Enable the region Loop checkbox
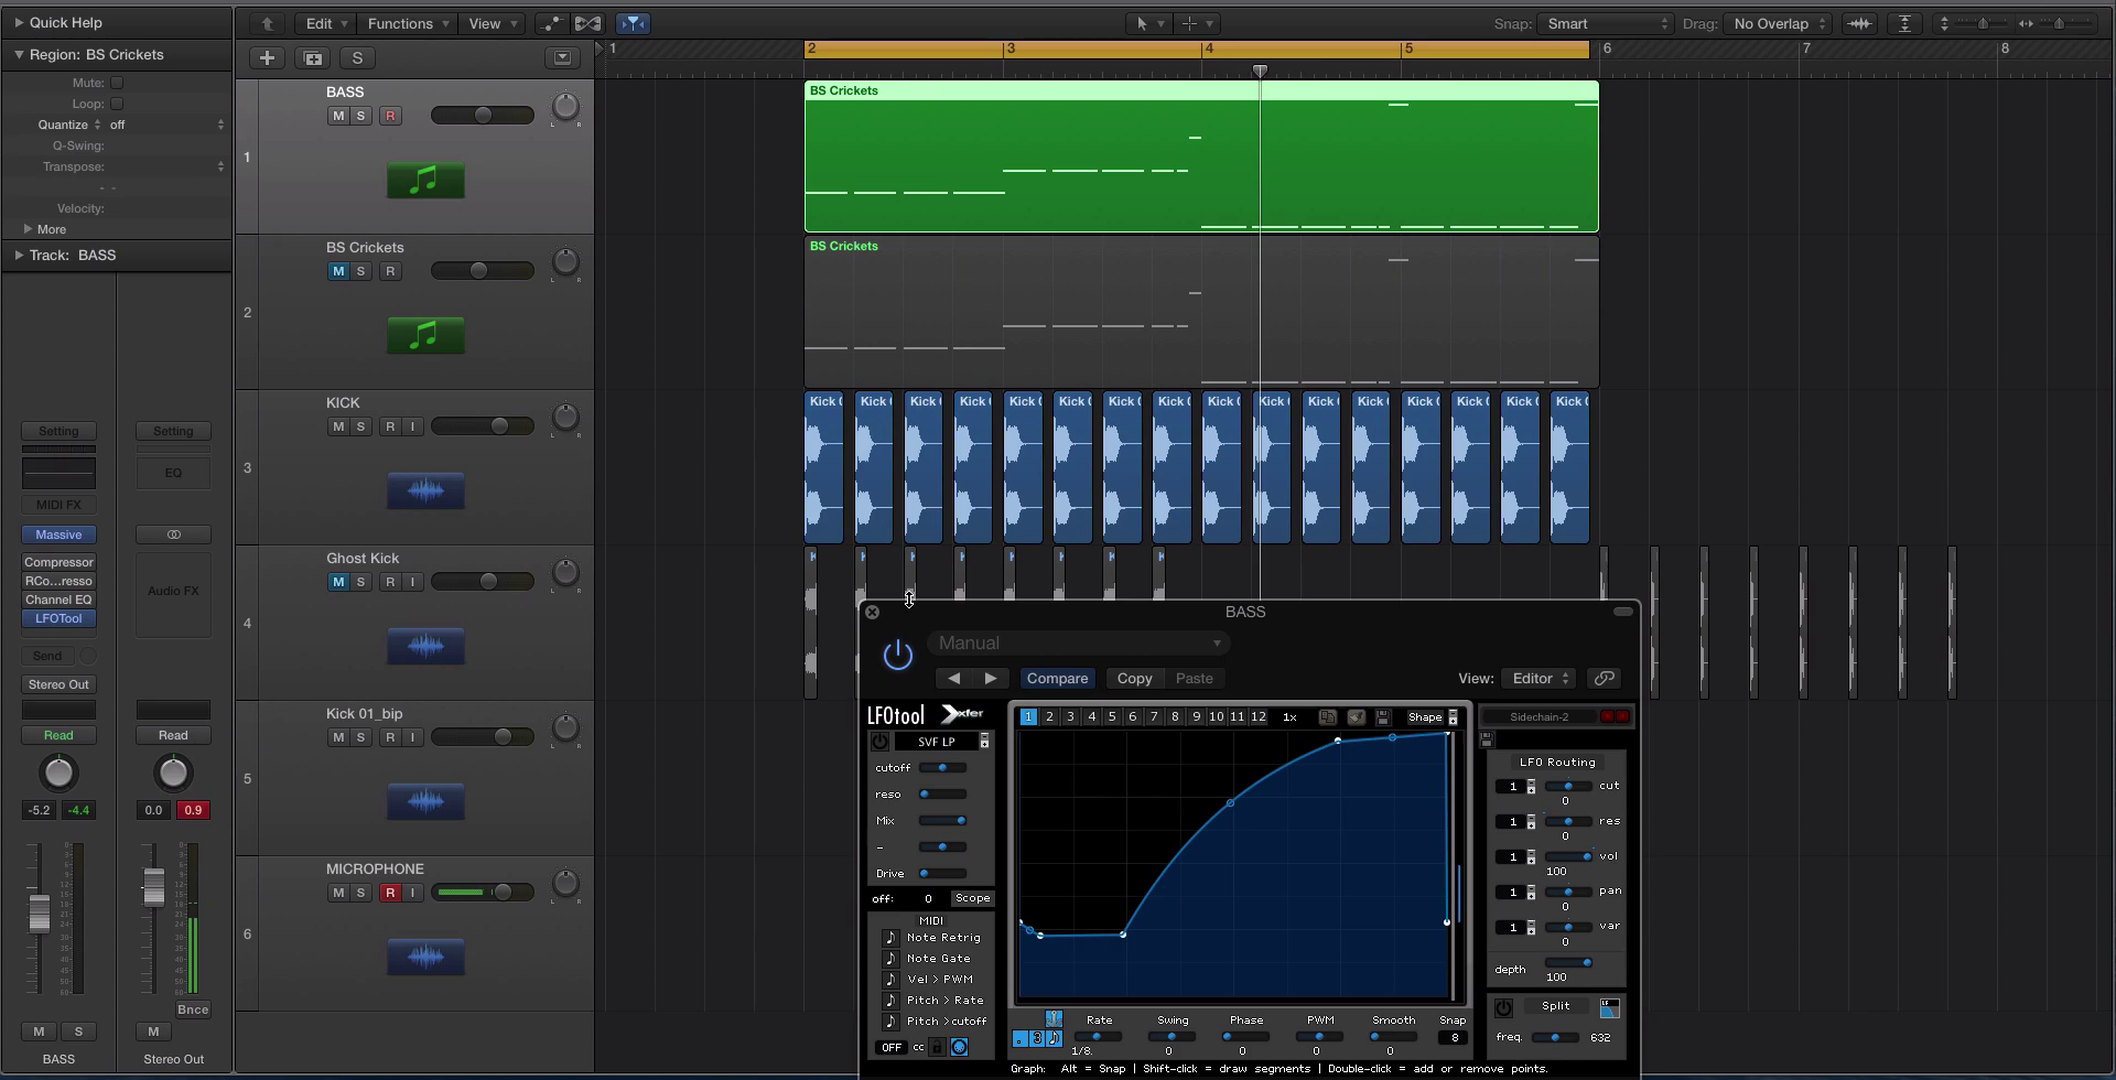Screen dimensions: 2116x1080 [117, 104]
